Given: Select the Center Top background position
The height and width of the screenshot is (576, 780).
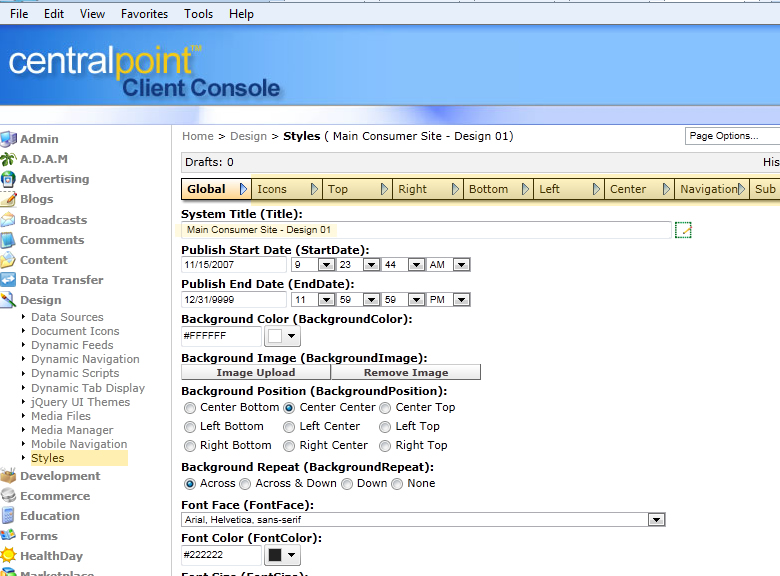Looking at the screenshot, I should pyautogui.click(x=386, y=408).
